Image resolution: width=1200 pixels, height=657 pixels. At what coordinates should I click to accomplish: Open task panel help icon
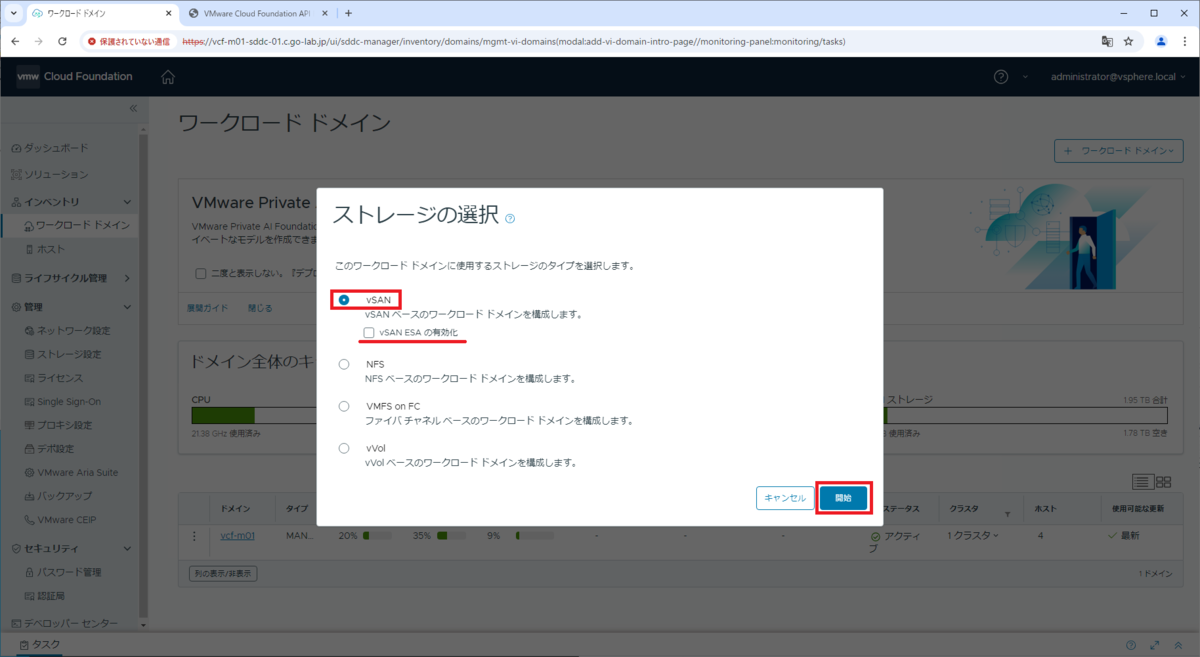[x=1131, y=645]
